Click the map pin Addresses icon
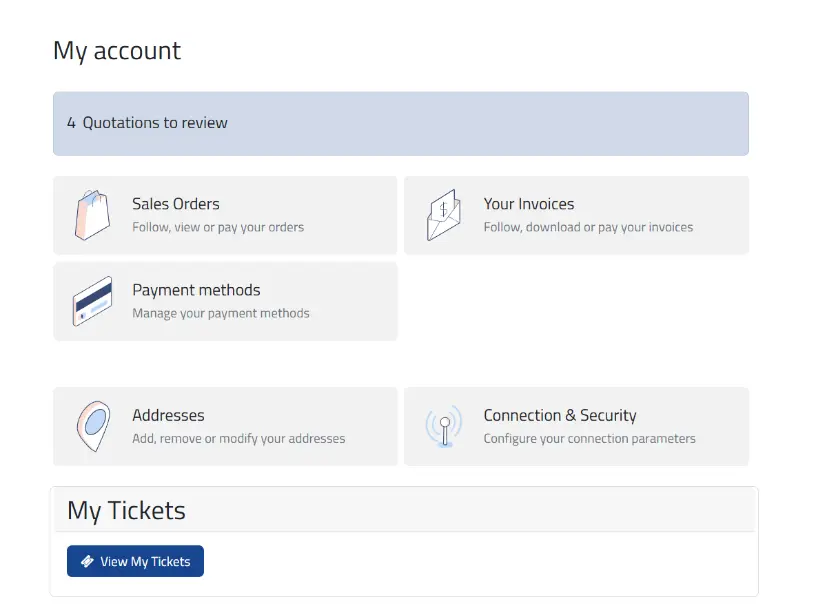Screen dimensions: 827x608 pos(93,426)
